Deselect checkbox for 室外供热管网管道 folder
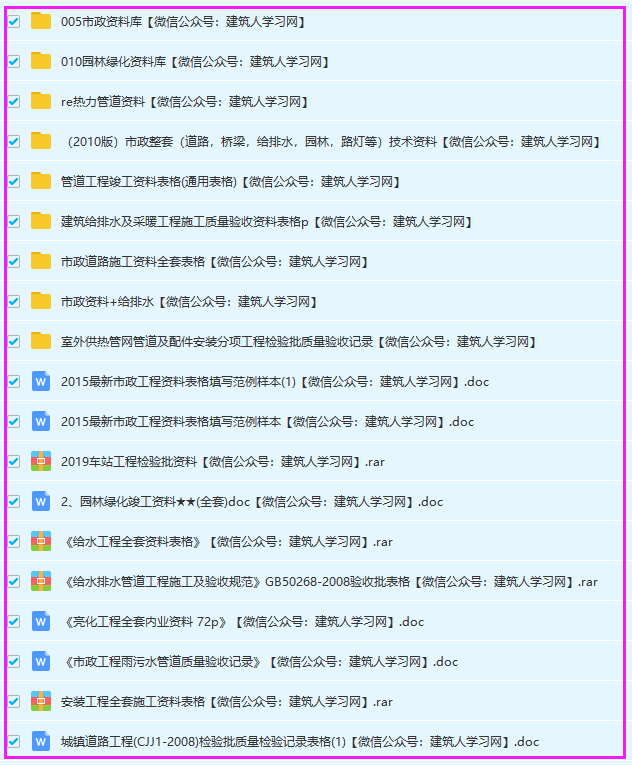Image resolution: width=632 pixels, height=765 pixels. [14, 342]
